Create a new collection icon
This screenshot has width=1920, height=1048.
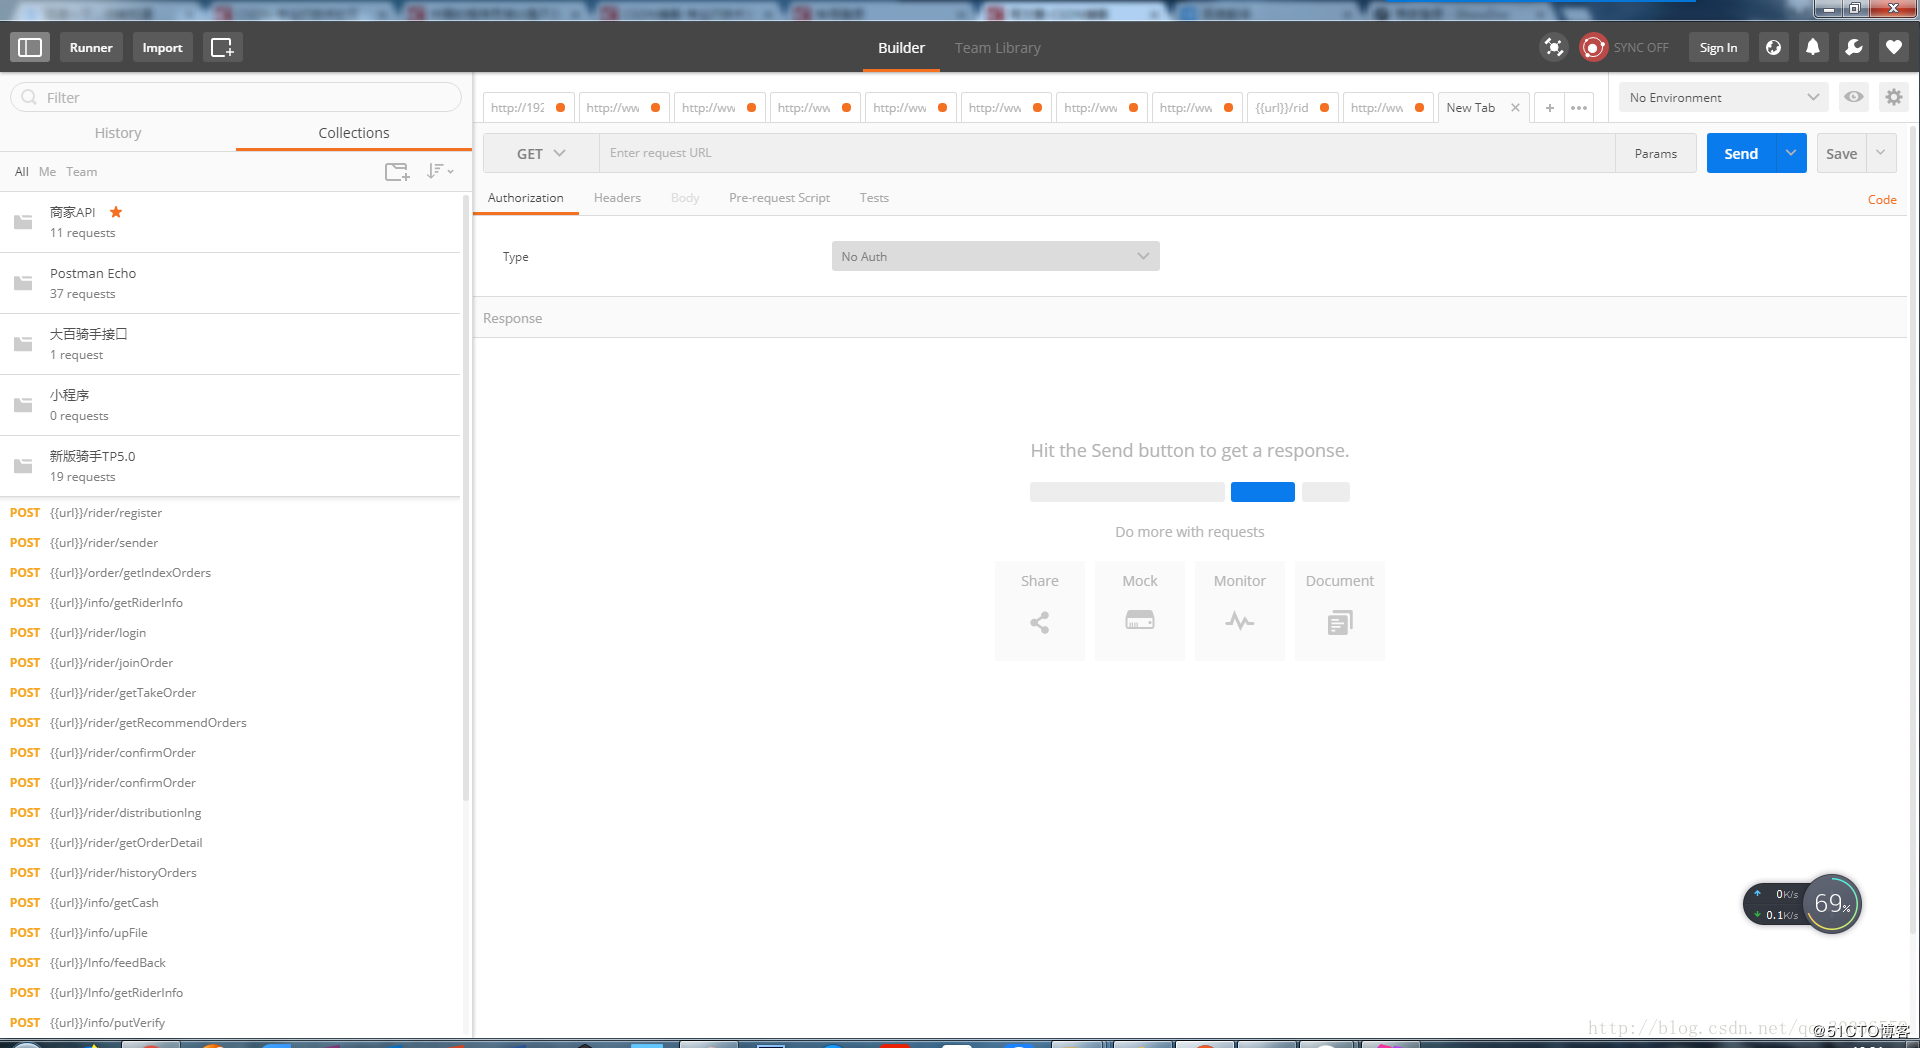(397, 172)
